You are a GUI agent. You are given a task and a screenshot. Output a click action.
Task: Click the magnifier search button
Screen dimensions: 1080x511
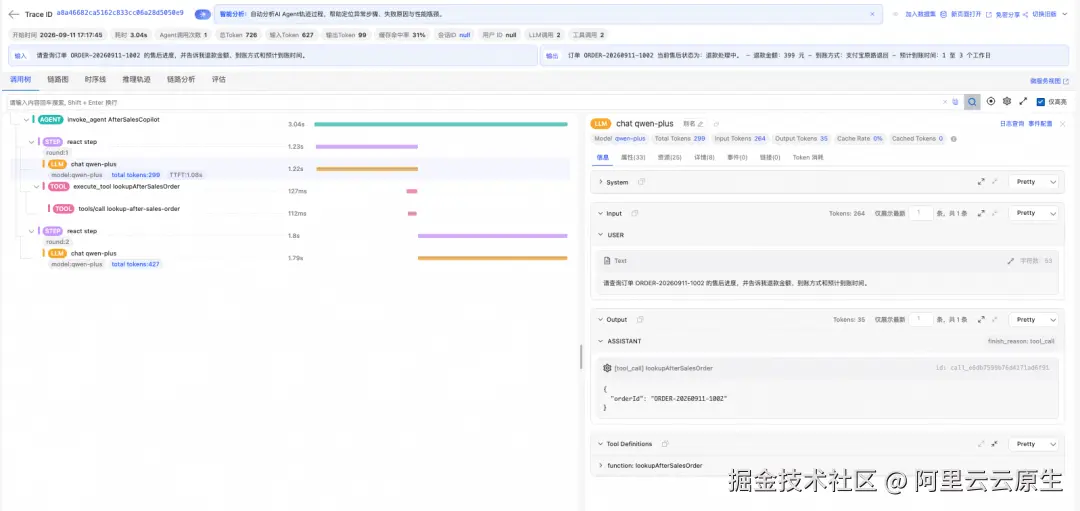point(972,102)
